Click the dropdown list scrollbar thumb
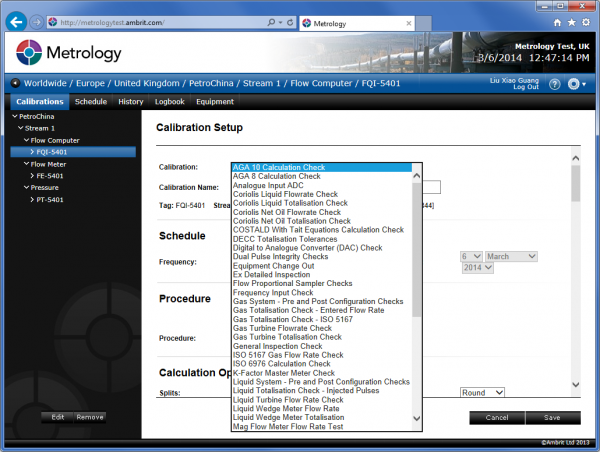This screenshot has width=600, height=452. click(417, 250)
